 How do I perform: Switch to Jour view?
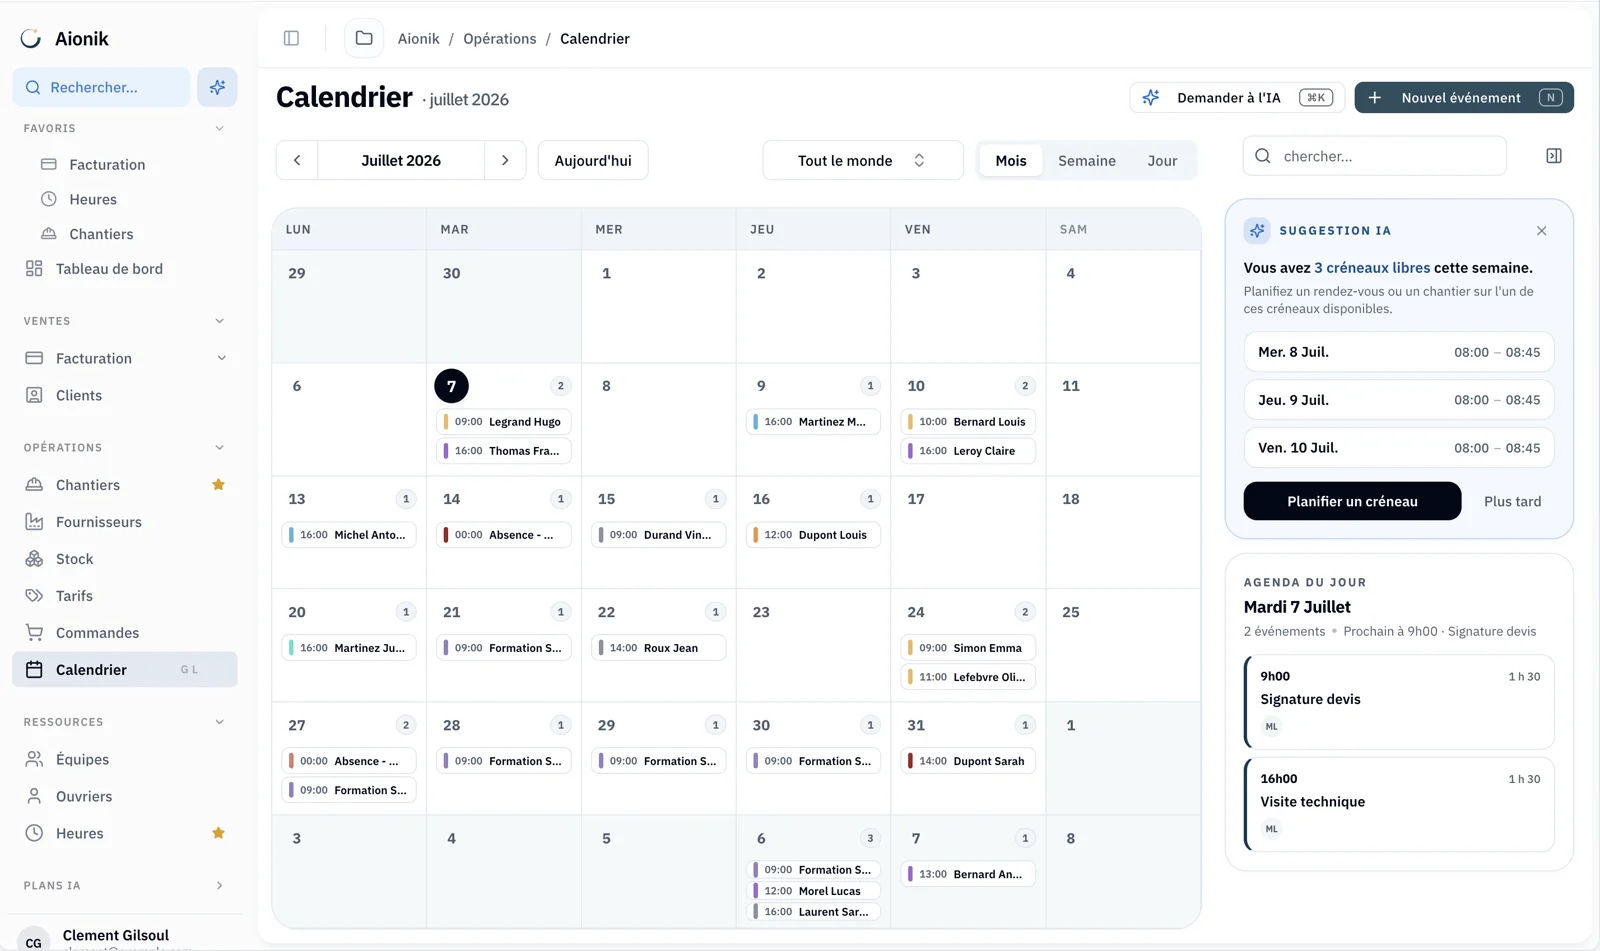click(x=1162, y=161)
